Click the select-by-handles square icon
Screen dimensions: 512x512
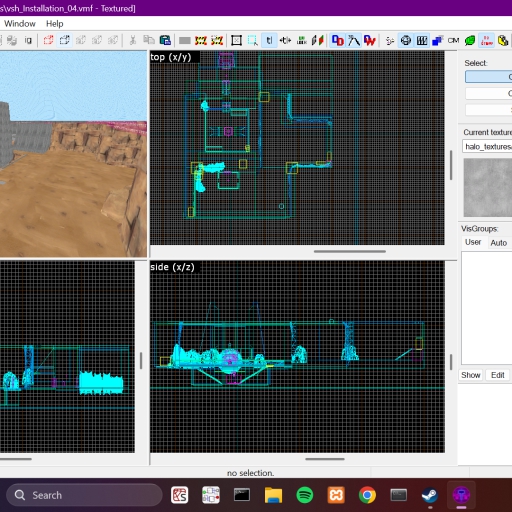[236, 40]
